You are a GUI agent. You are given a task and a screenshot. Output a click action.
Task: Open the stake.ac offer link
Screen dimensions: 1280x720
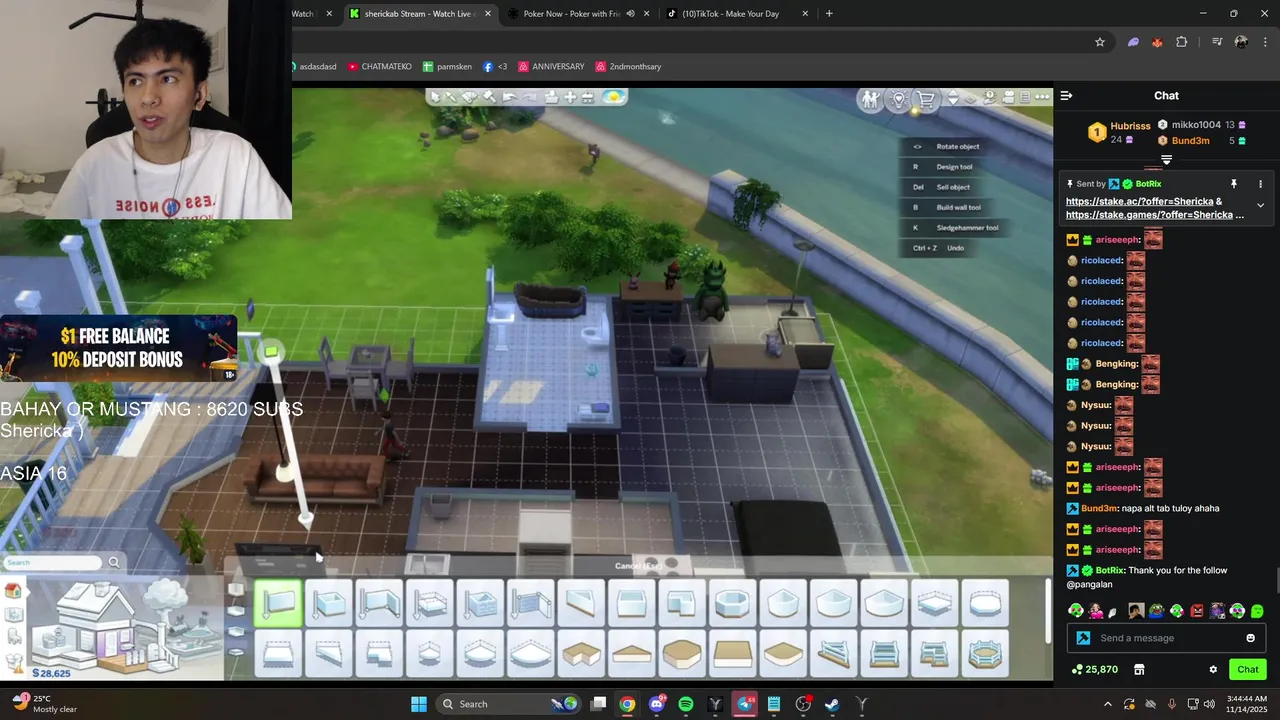tap(1139, 201)
